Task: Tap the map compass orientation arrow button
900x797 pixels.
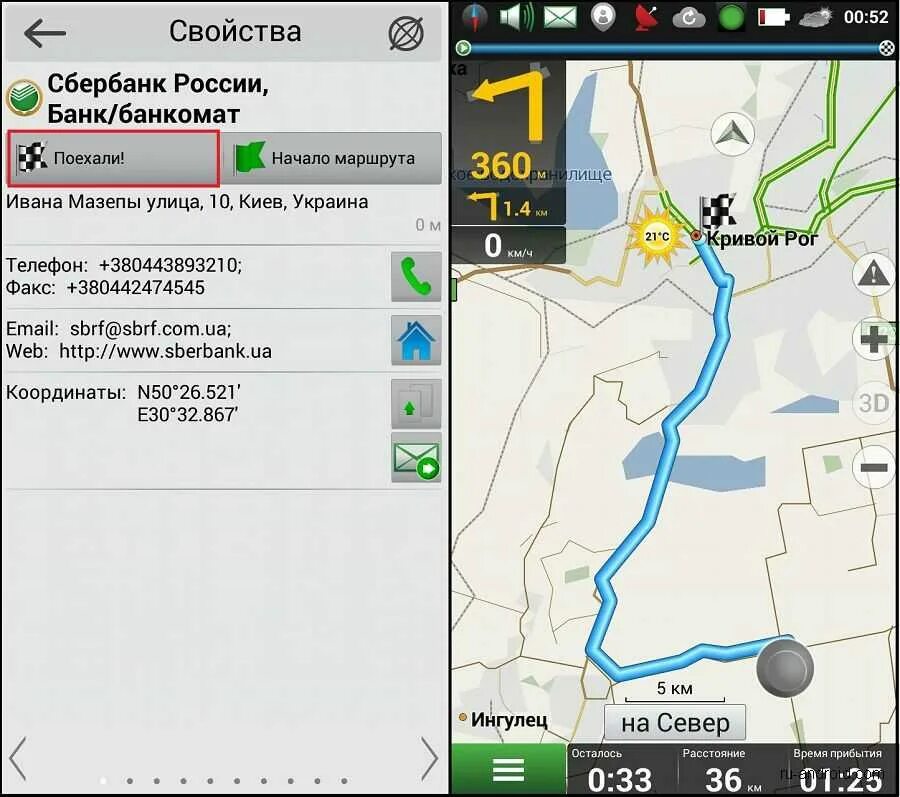Action: [733, 134]
